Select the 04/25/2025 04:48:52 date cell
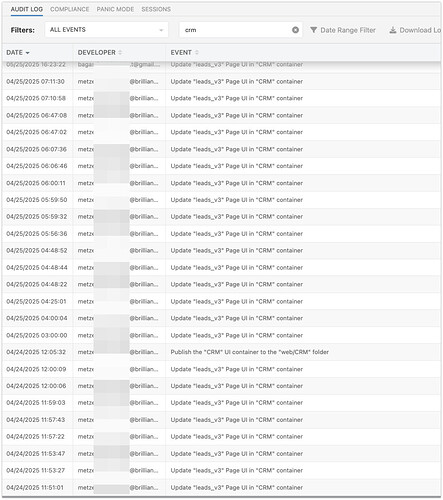 [x=37, y=250]
